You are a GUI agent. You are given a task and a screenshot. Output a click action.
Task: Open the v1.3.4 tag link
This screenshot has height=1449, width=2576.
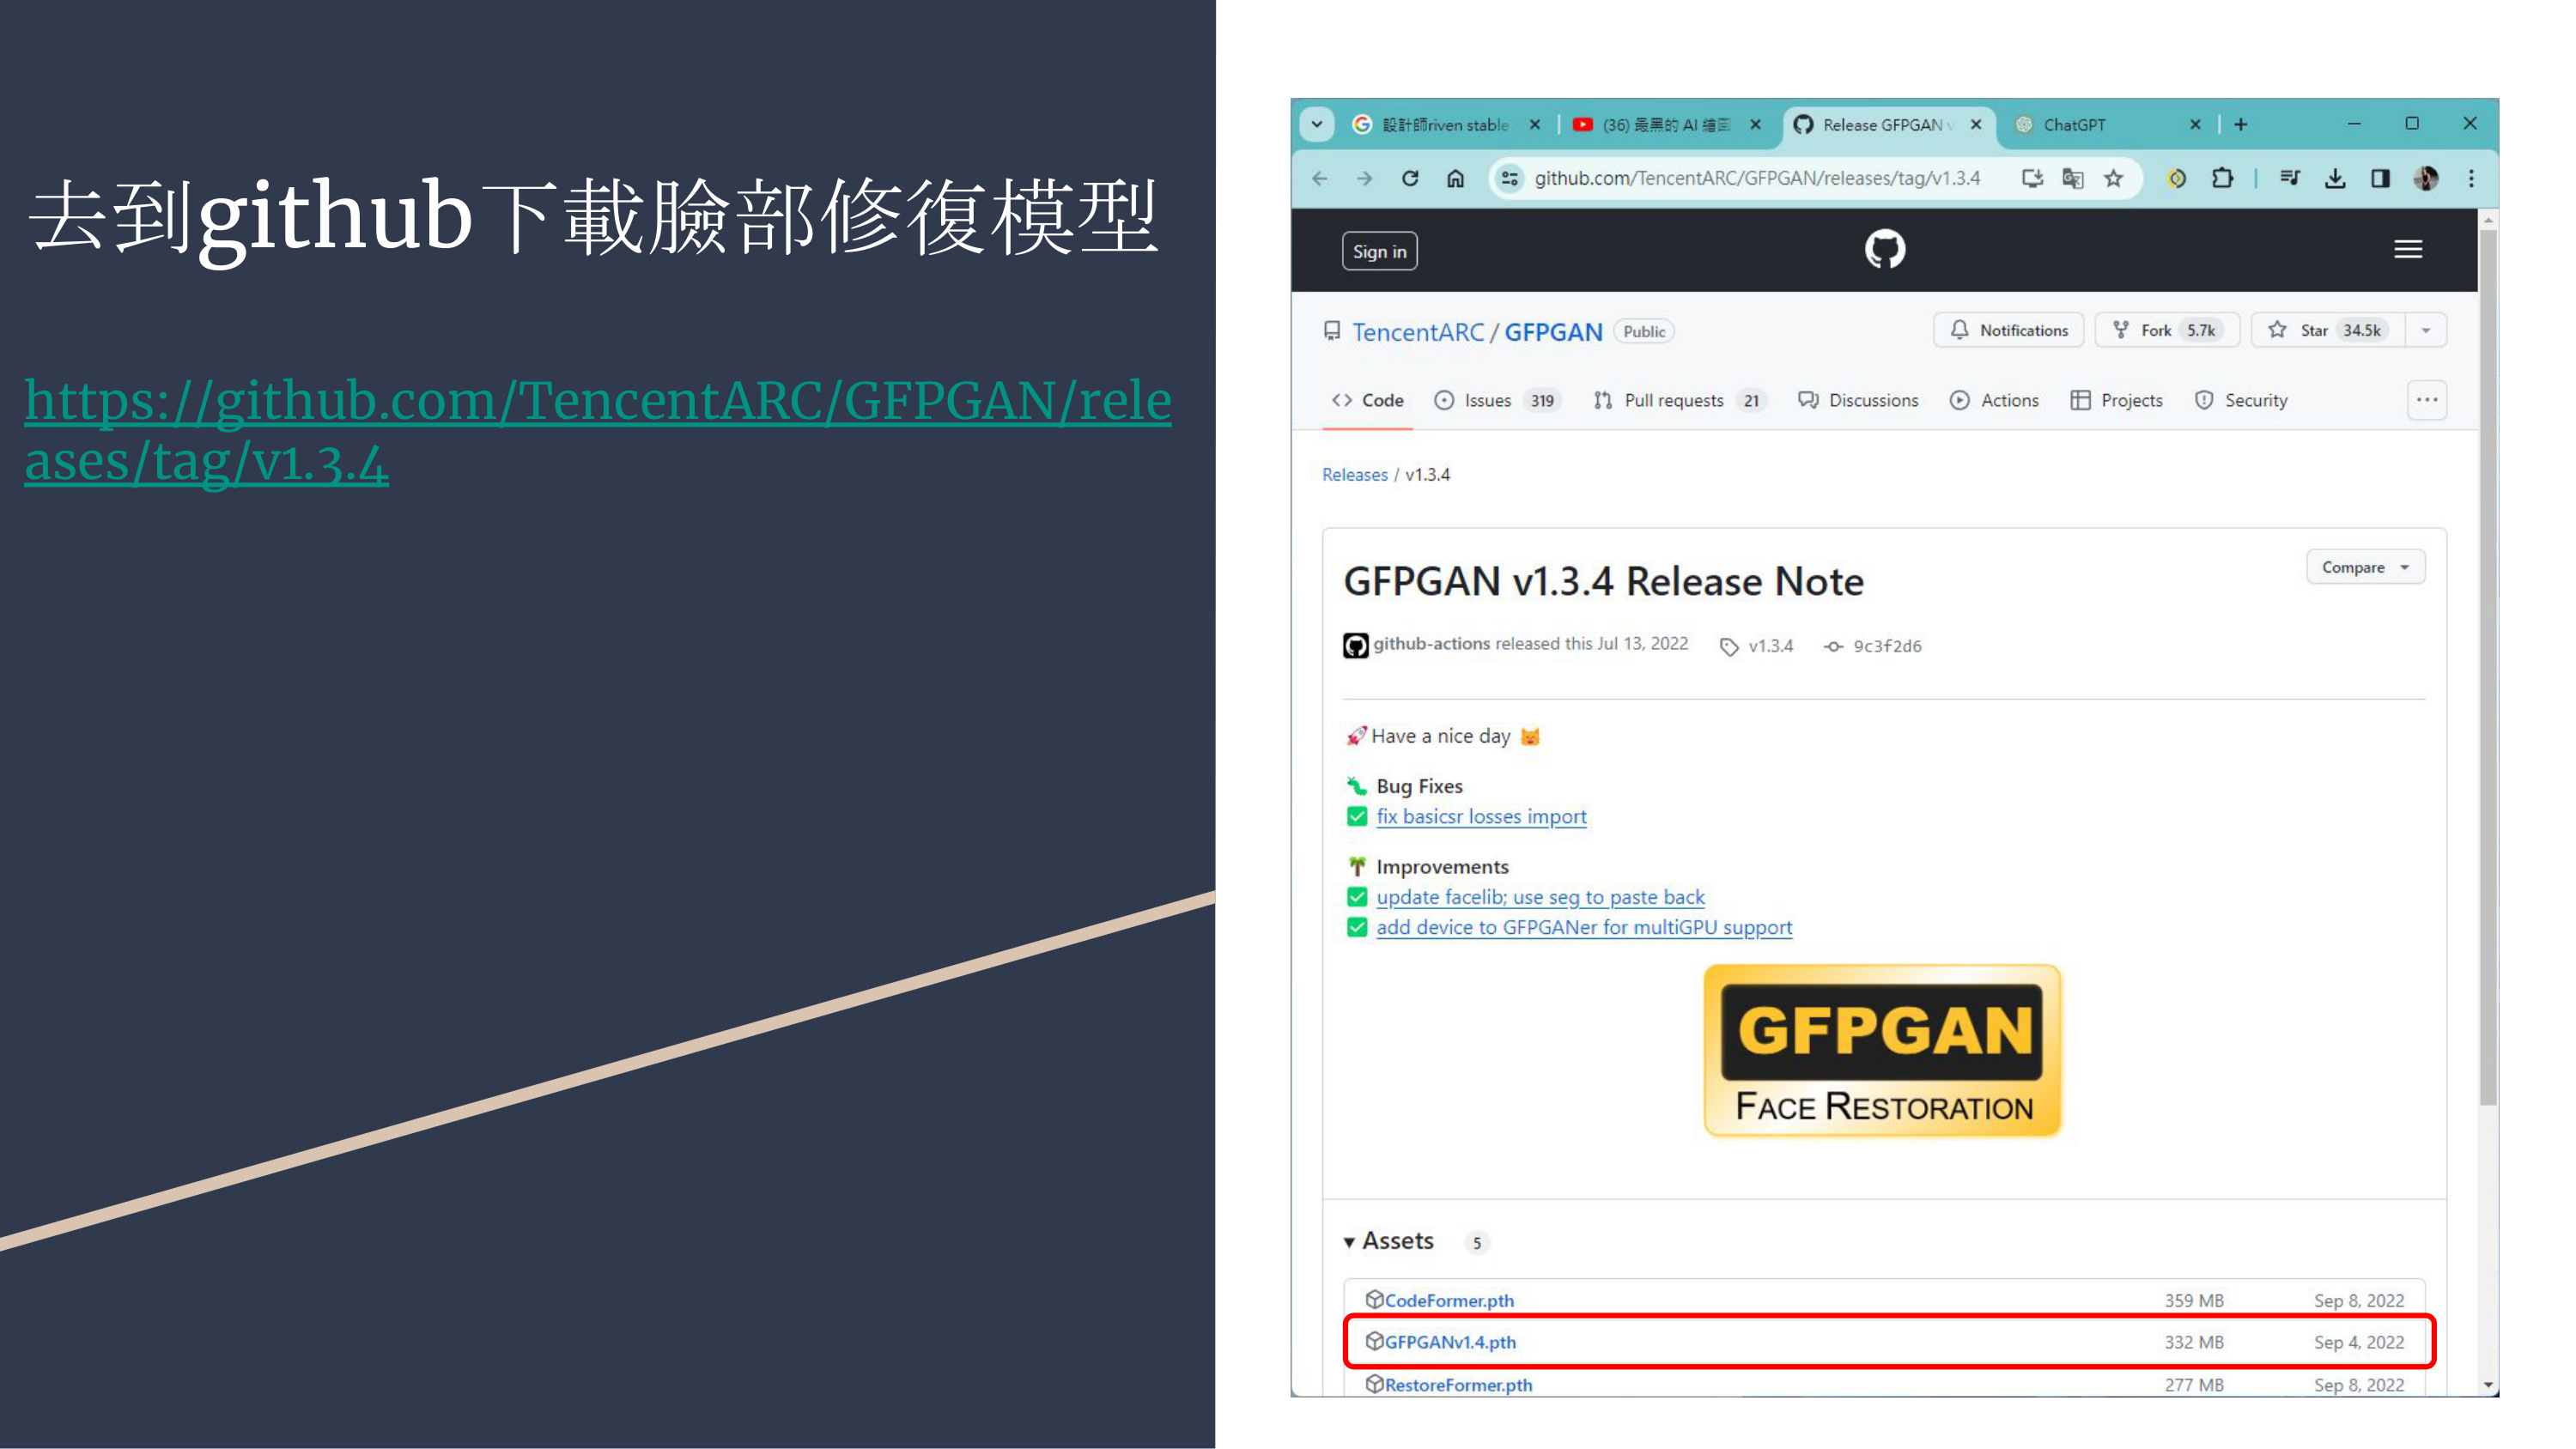click(x=1757, y=646)
